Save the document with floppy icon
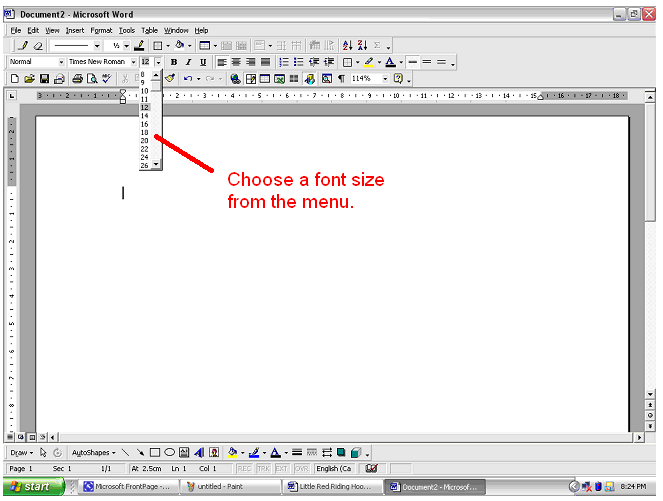Viewport: 663px width, 501px height. 44,79
